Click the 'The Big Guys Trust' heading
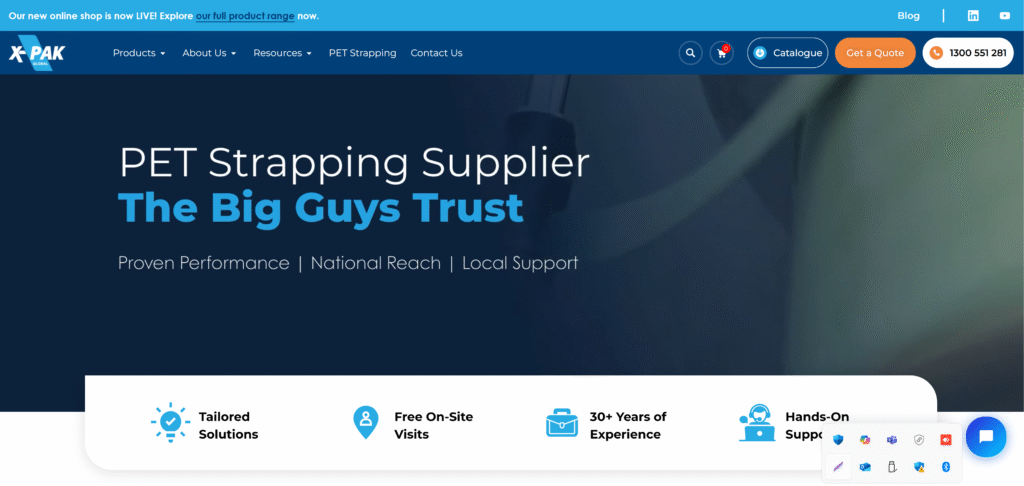Image resolution: width=1024 pixels, height=486 pixels. tap(321, 207)
